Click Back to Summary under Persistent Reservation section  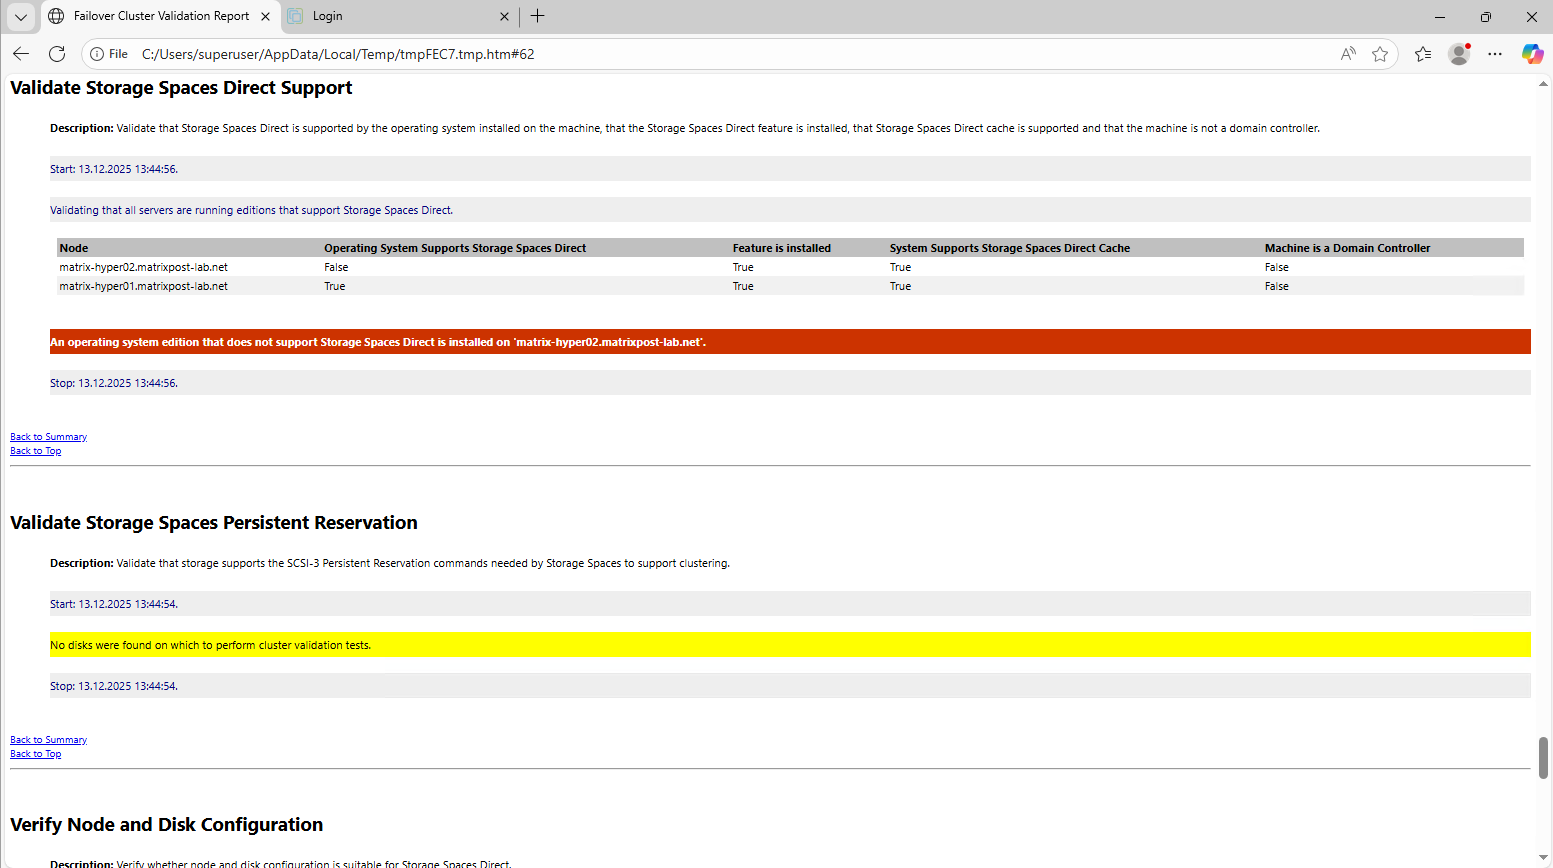pos(48,740)
